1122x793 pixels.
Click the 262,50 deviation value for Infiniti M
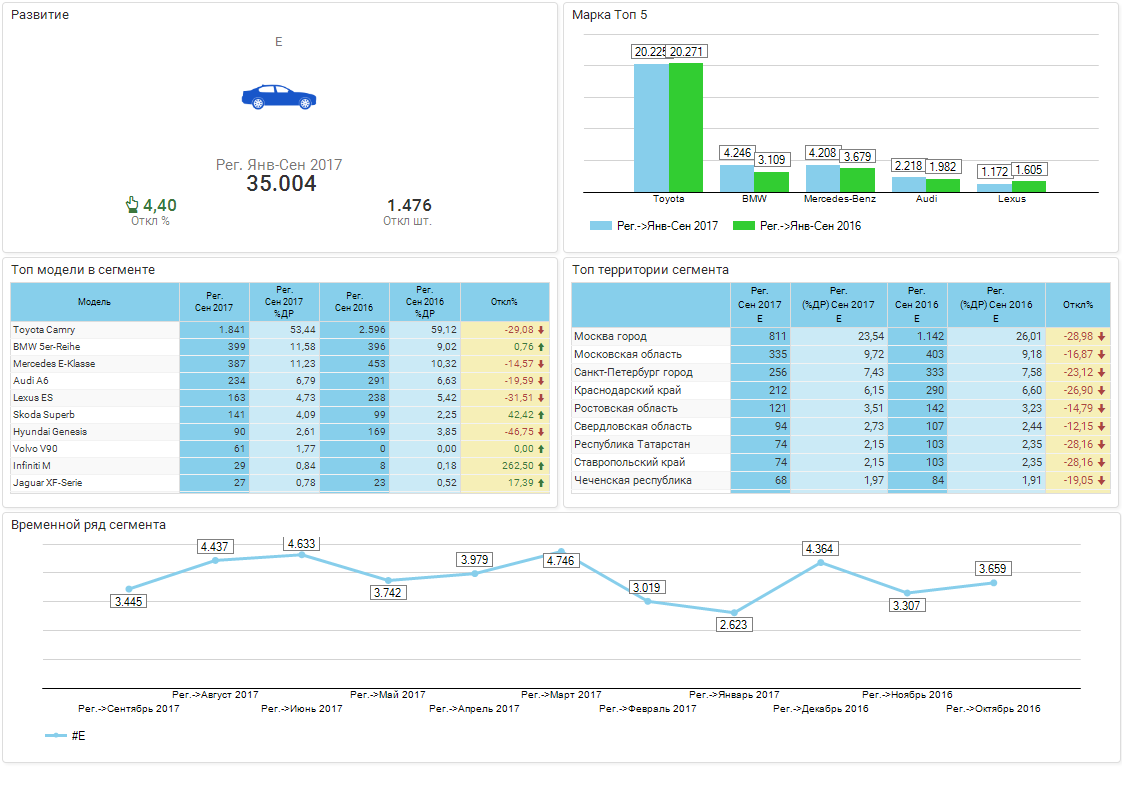coord(518,466)
